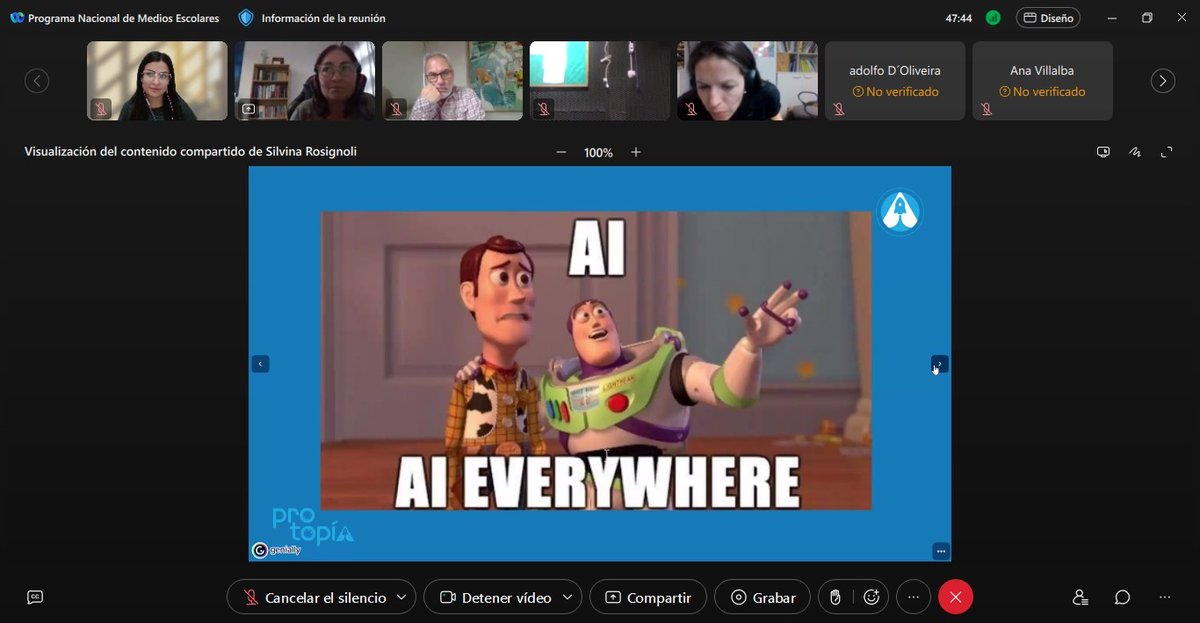Click the Programa Nacional de Medios Escolares title
1200x623 pixels.
pos(123,18)
